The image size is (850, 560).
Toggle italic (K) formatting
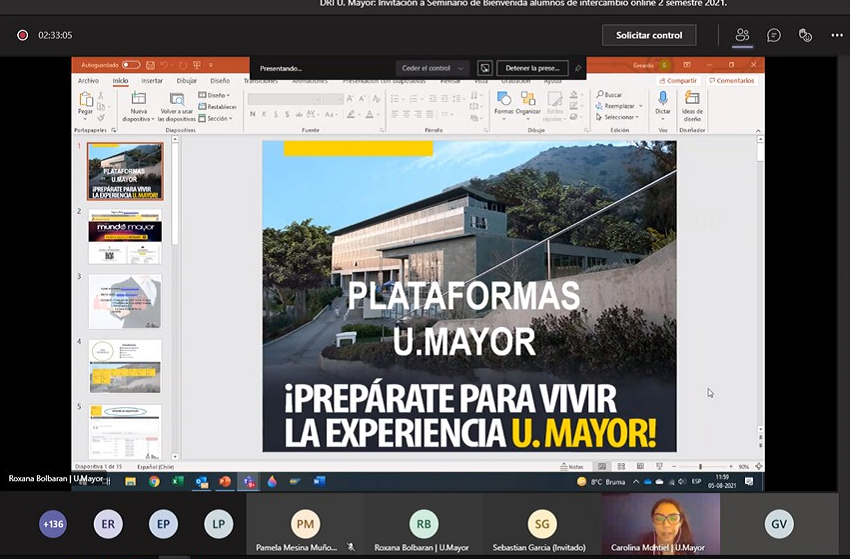coord(264,114)
